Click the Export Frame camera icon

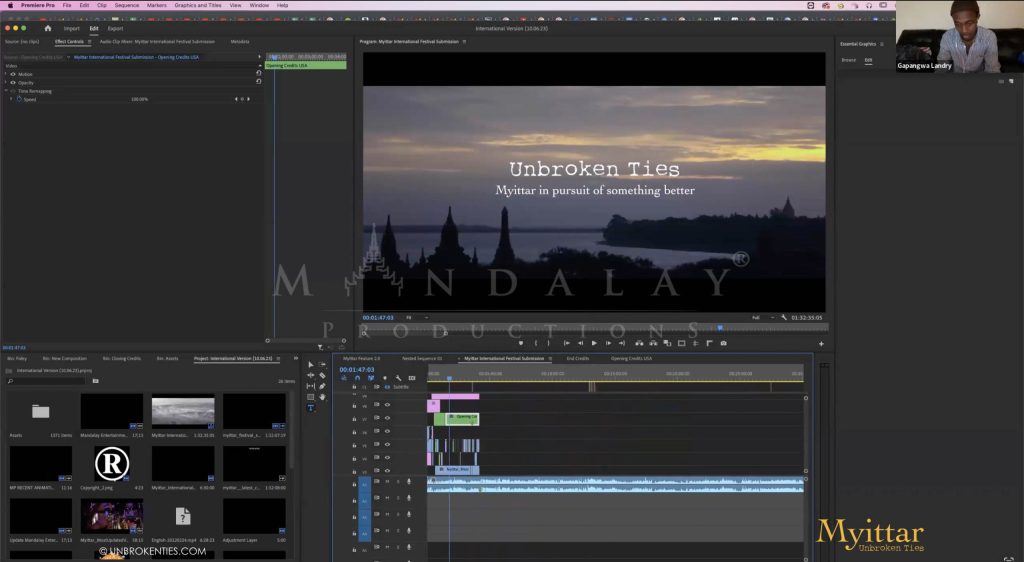724,343
